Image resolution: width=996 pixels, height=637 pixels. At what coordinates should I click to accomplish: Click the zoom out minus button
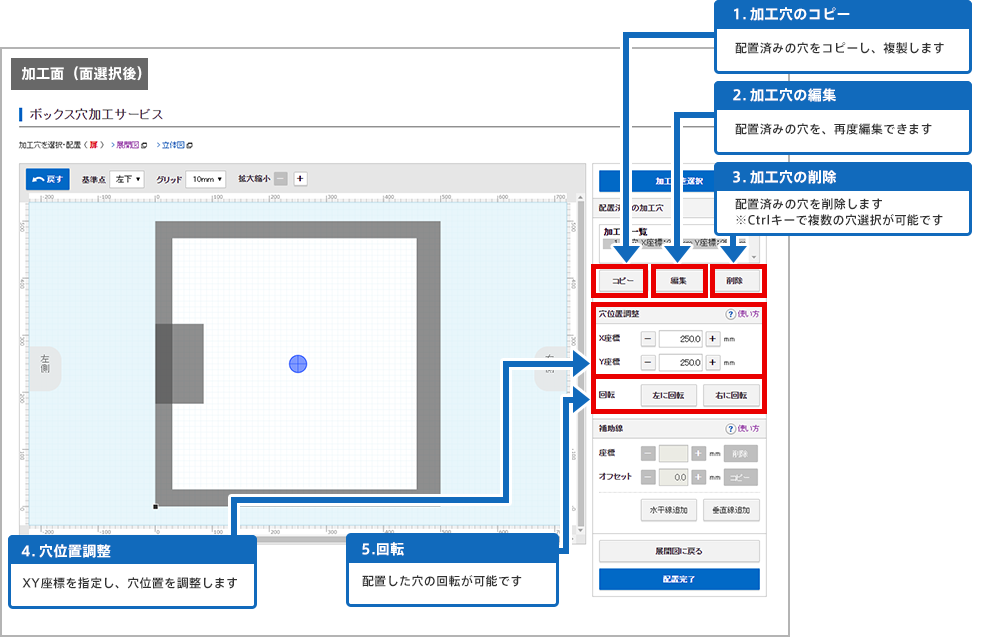click(280, 179)
